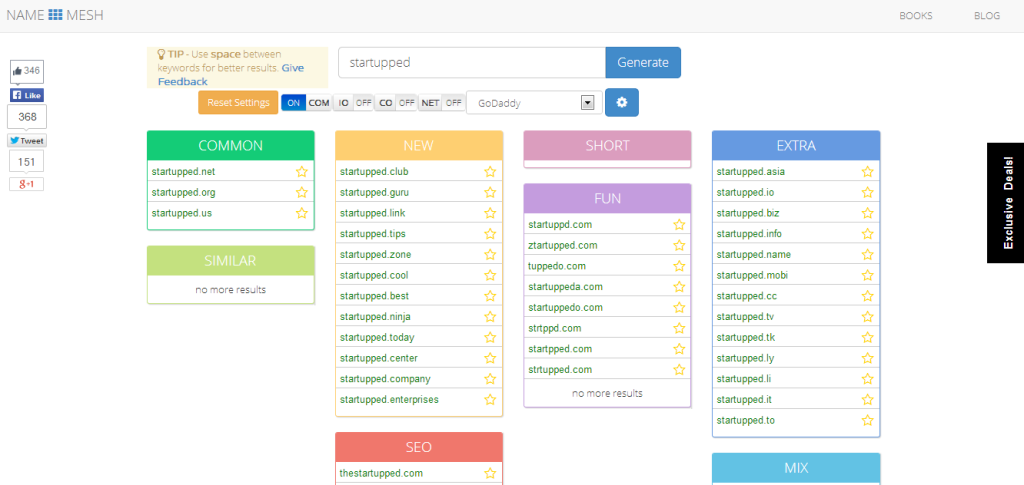
Task: Go to the BLOG page
Action: point(986,16)
